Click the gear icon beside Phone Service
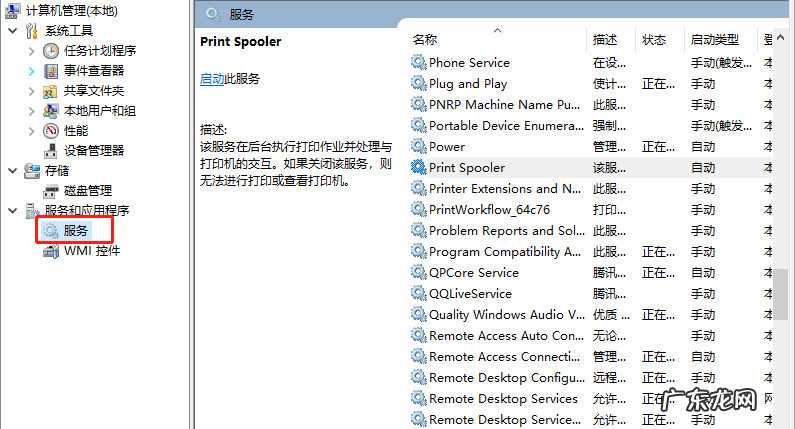This screenshot has height=429, width=795. point(418,62)
